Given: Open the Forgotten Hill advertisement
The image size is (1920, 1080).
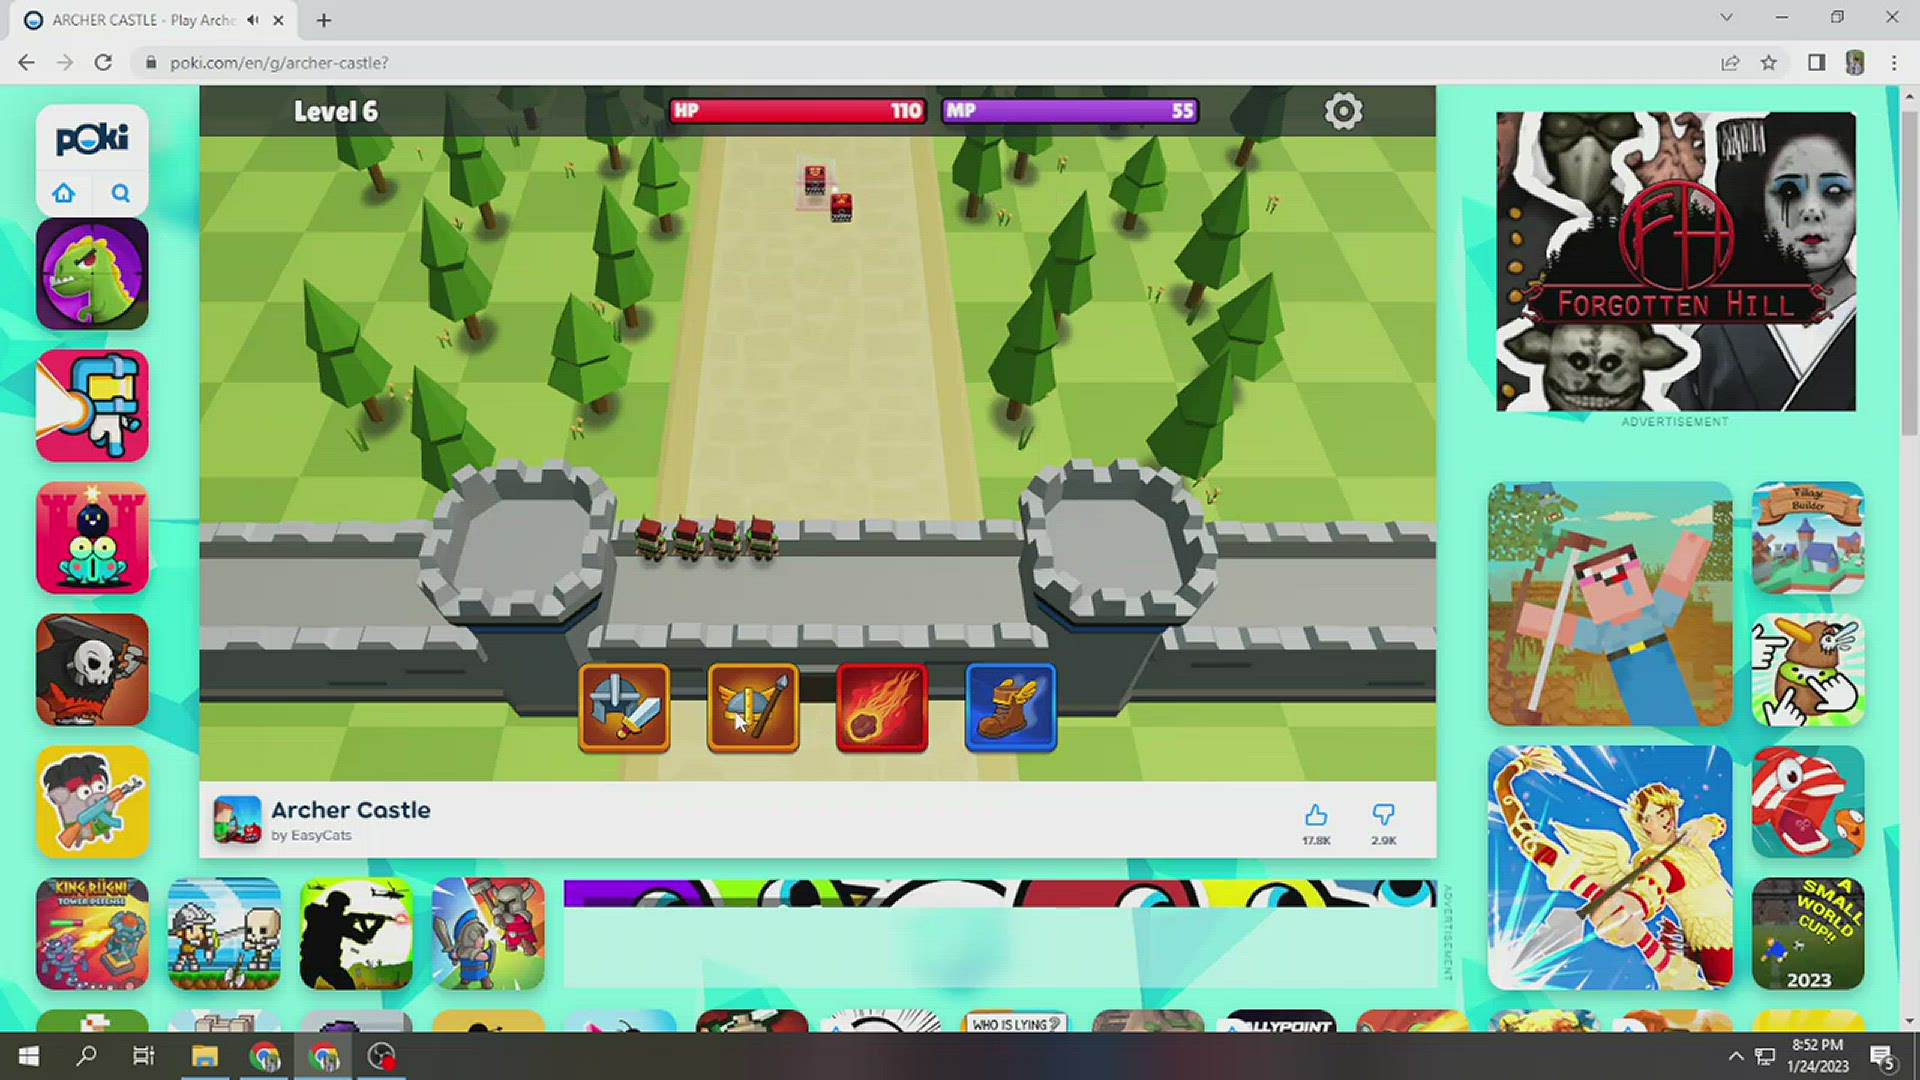Looking at the screenshot, I should tap(1675, 261).
